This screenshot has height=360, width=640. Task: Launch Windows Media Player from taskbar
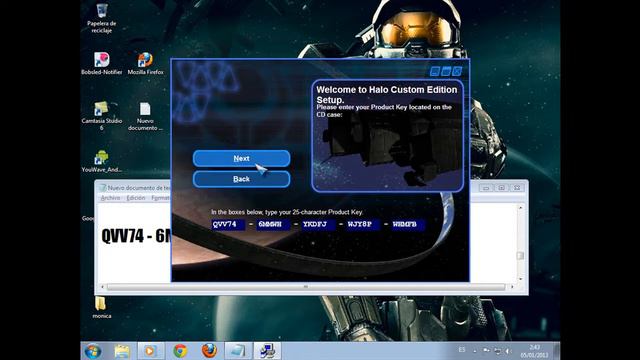(x=151, y=351)
